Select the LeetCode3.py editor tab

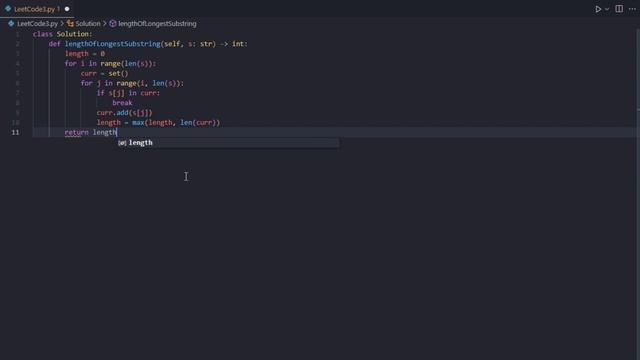click(37, 9)
